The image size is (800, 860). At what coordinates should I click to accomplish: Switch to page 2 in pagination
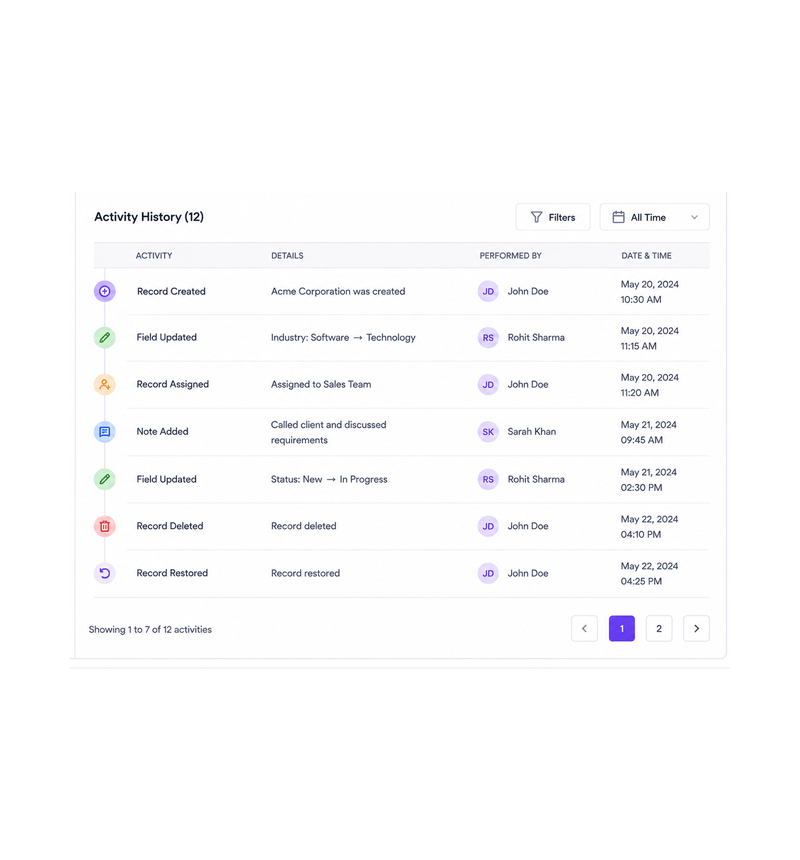(659, 629)
